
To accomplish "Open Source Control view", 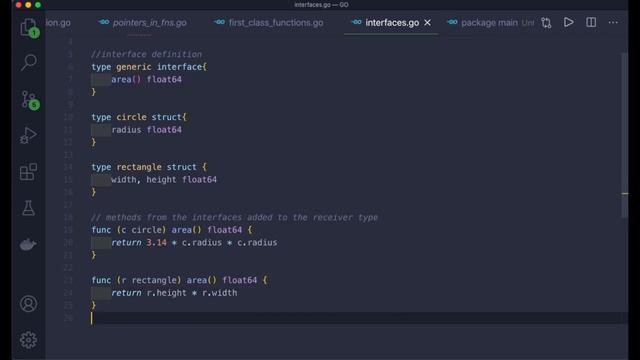I will coord(29,99).
